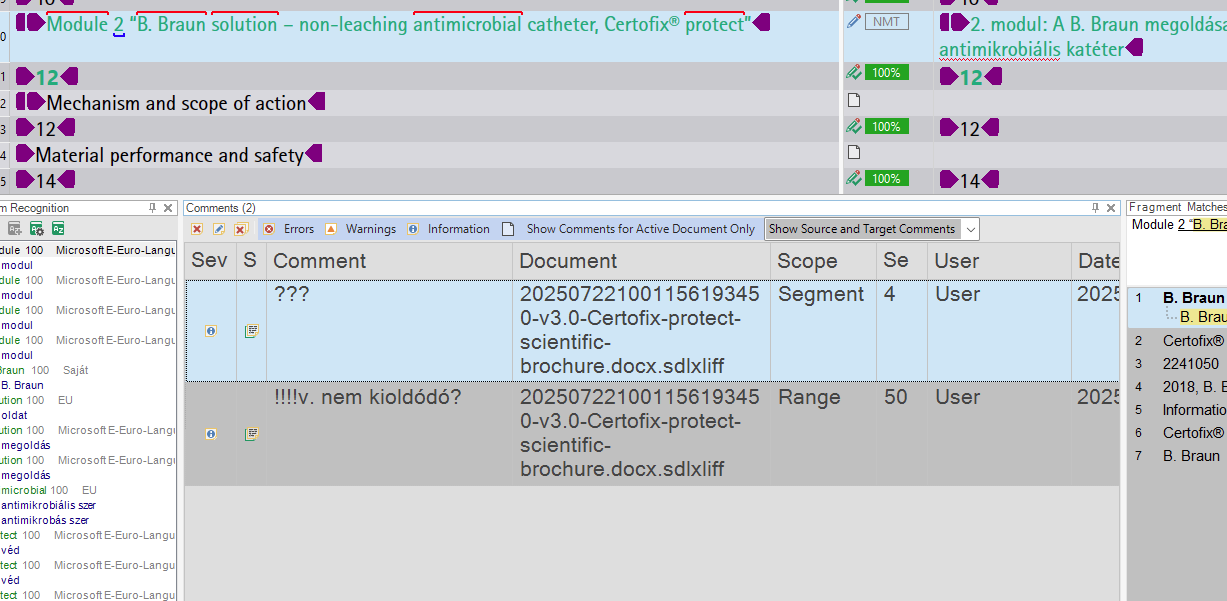
Task: Click the Se column header
Action: point(902,261)
